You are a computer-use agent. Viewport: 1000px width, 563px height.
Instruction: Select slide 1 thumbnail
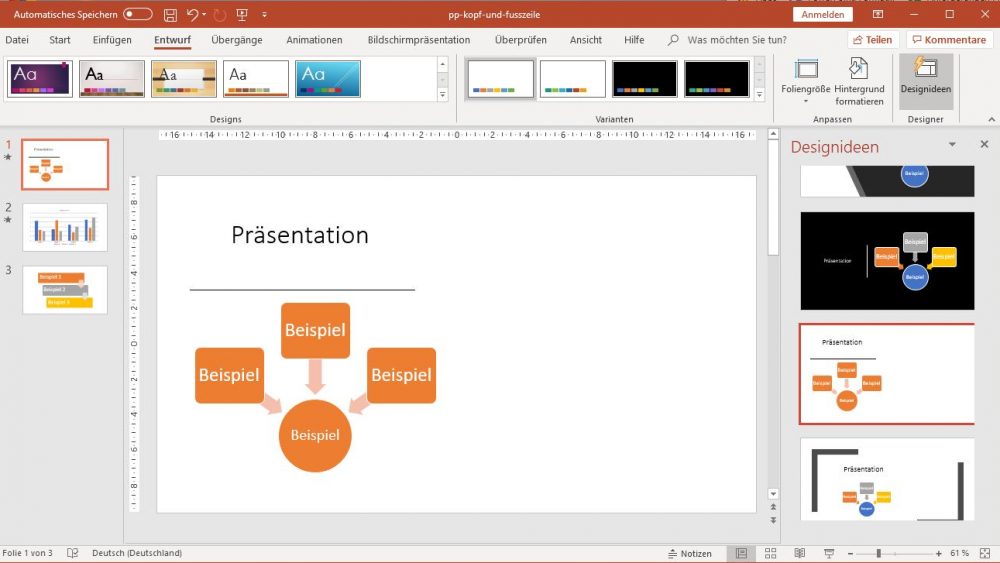coord(65,165)
